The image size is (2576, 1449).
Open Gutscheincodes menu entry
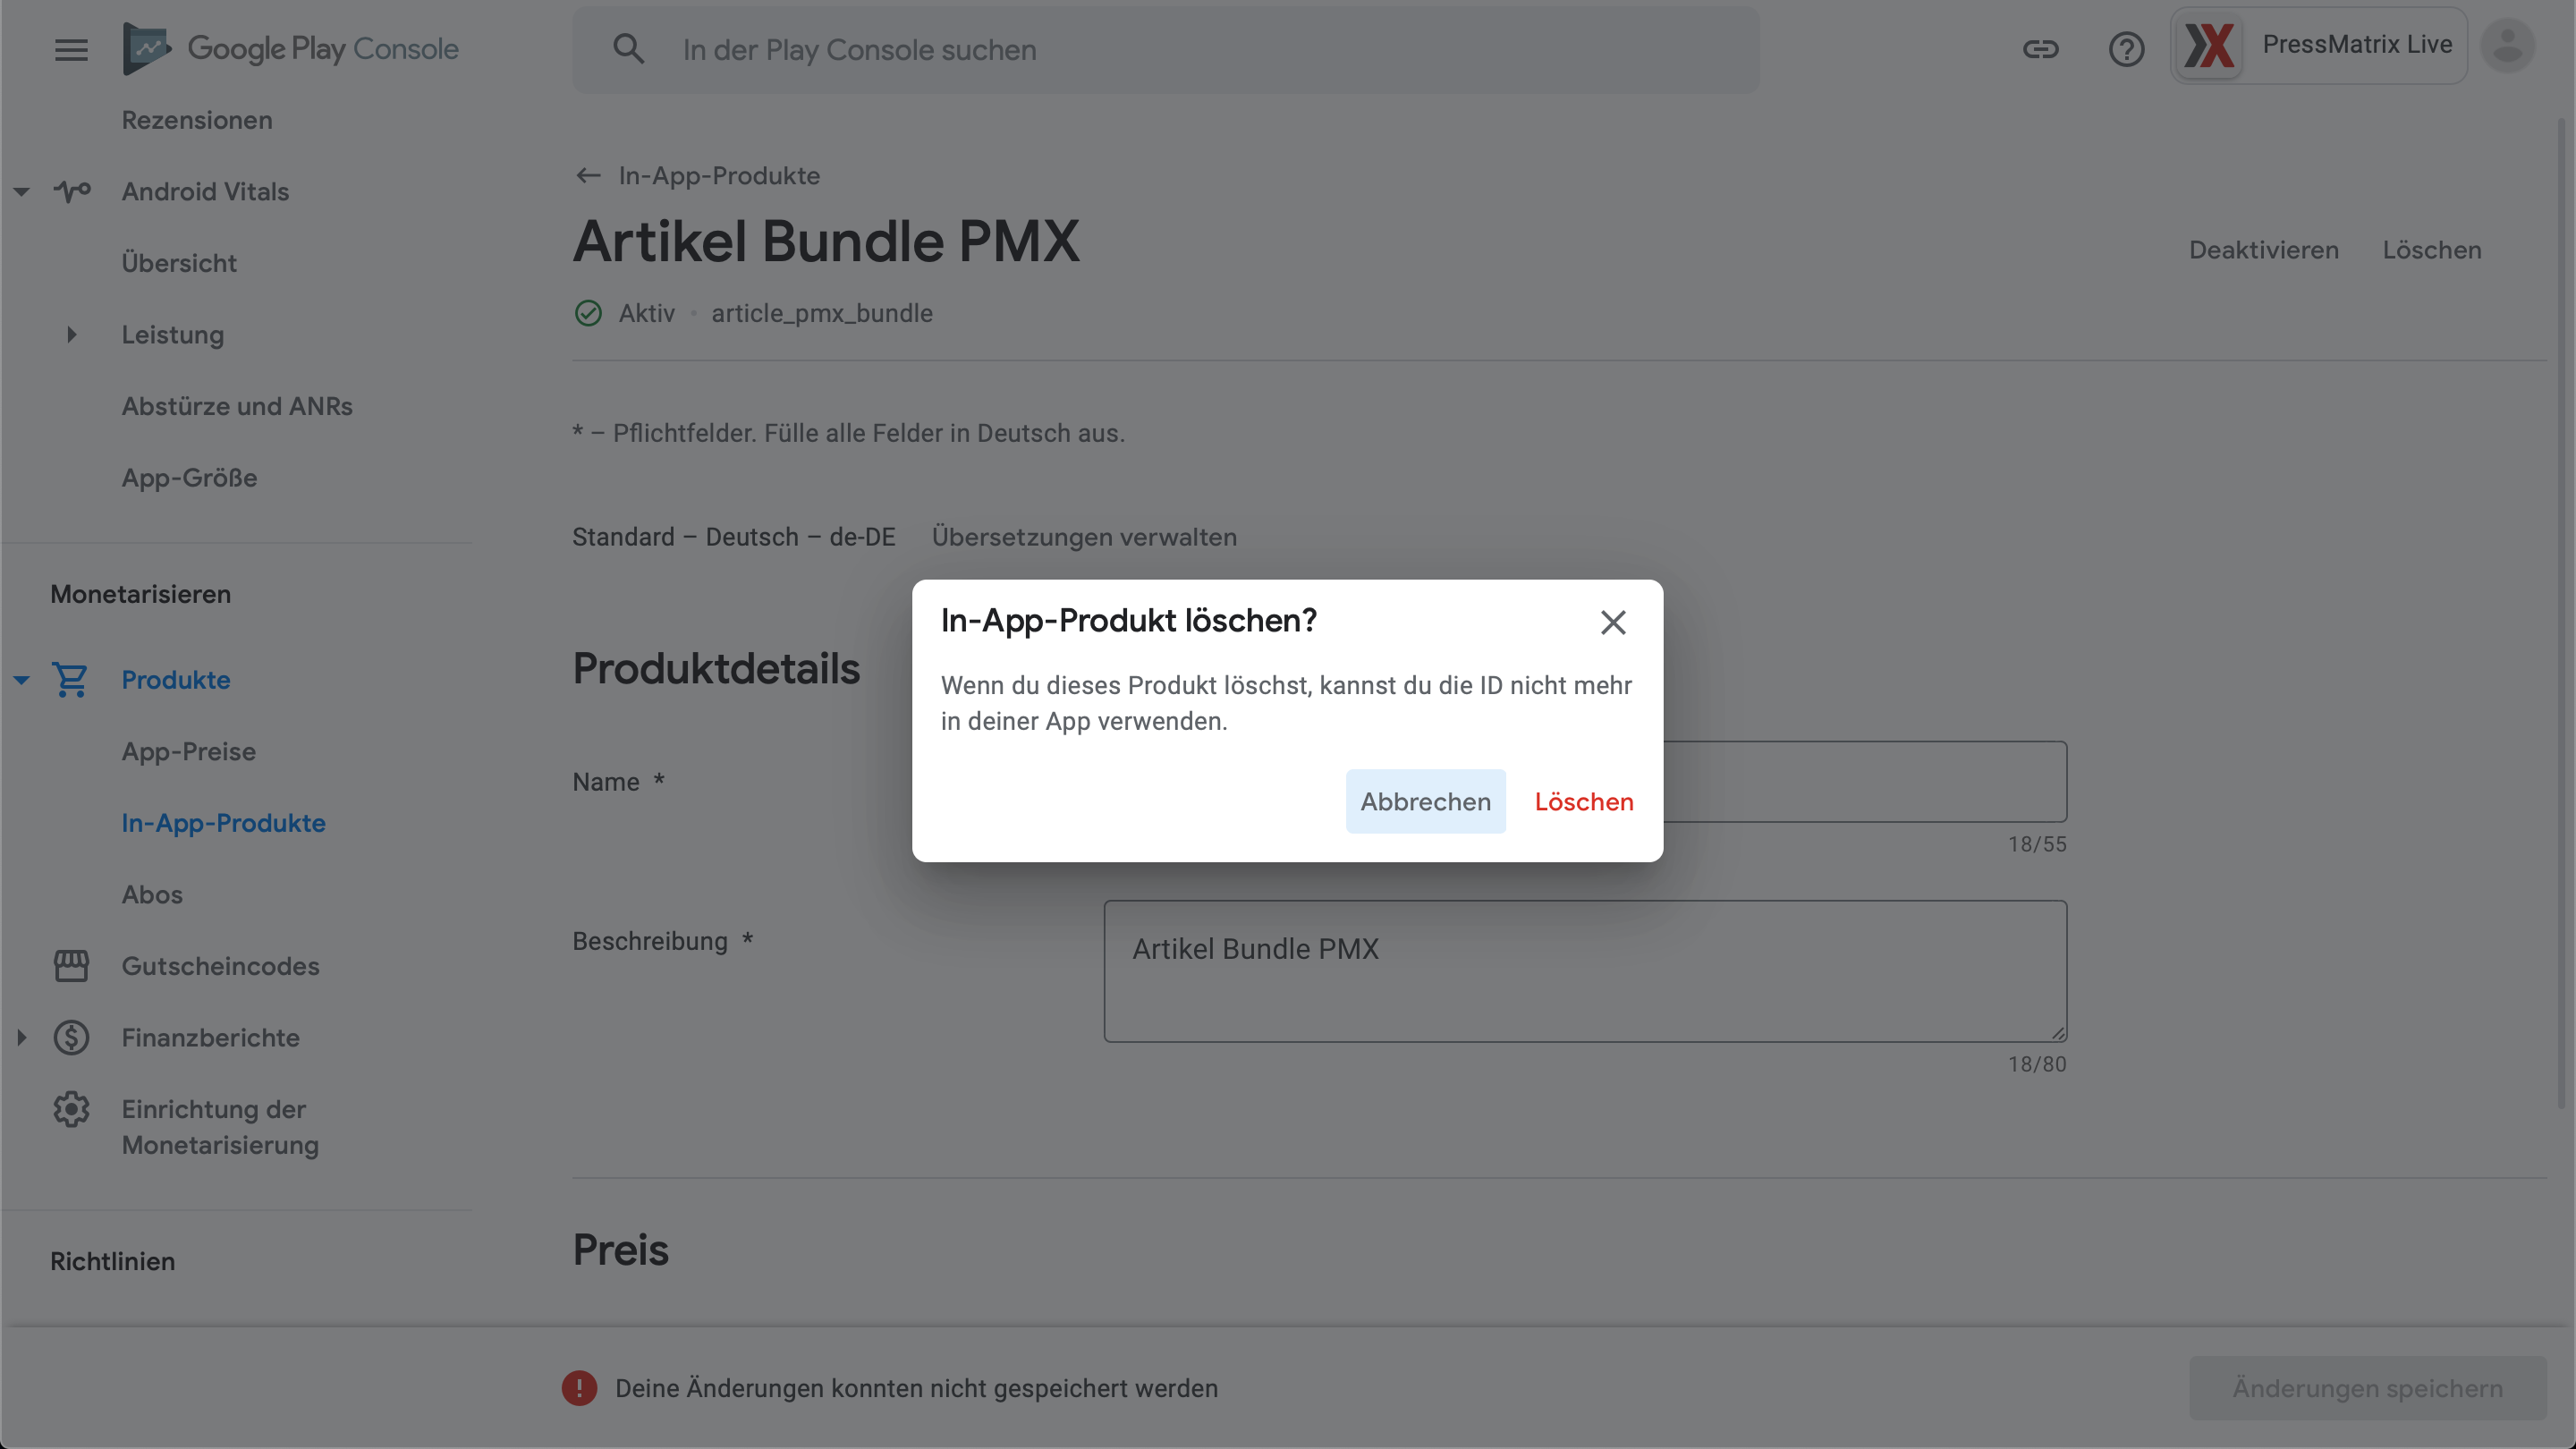(x=221, y=966)
